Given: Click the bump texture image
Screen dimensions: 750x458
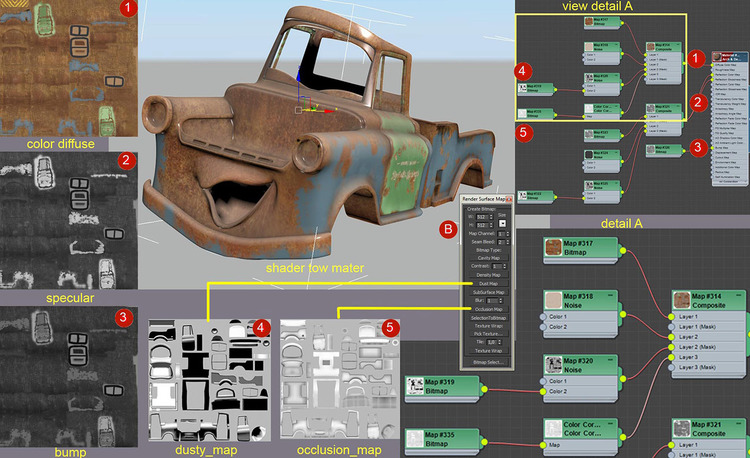Looking at the screenshot, I should (69, 377).
